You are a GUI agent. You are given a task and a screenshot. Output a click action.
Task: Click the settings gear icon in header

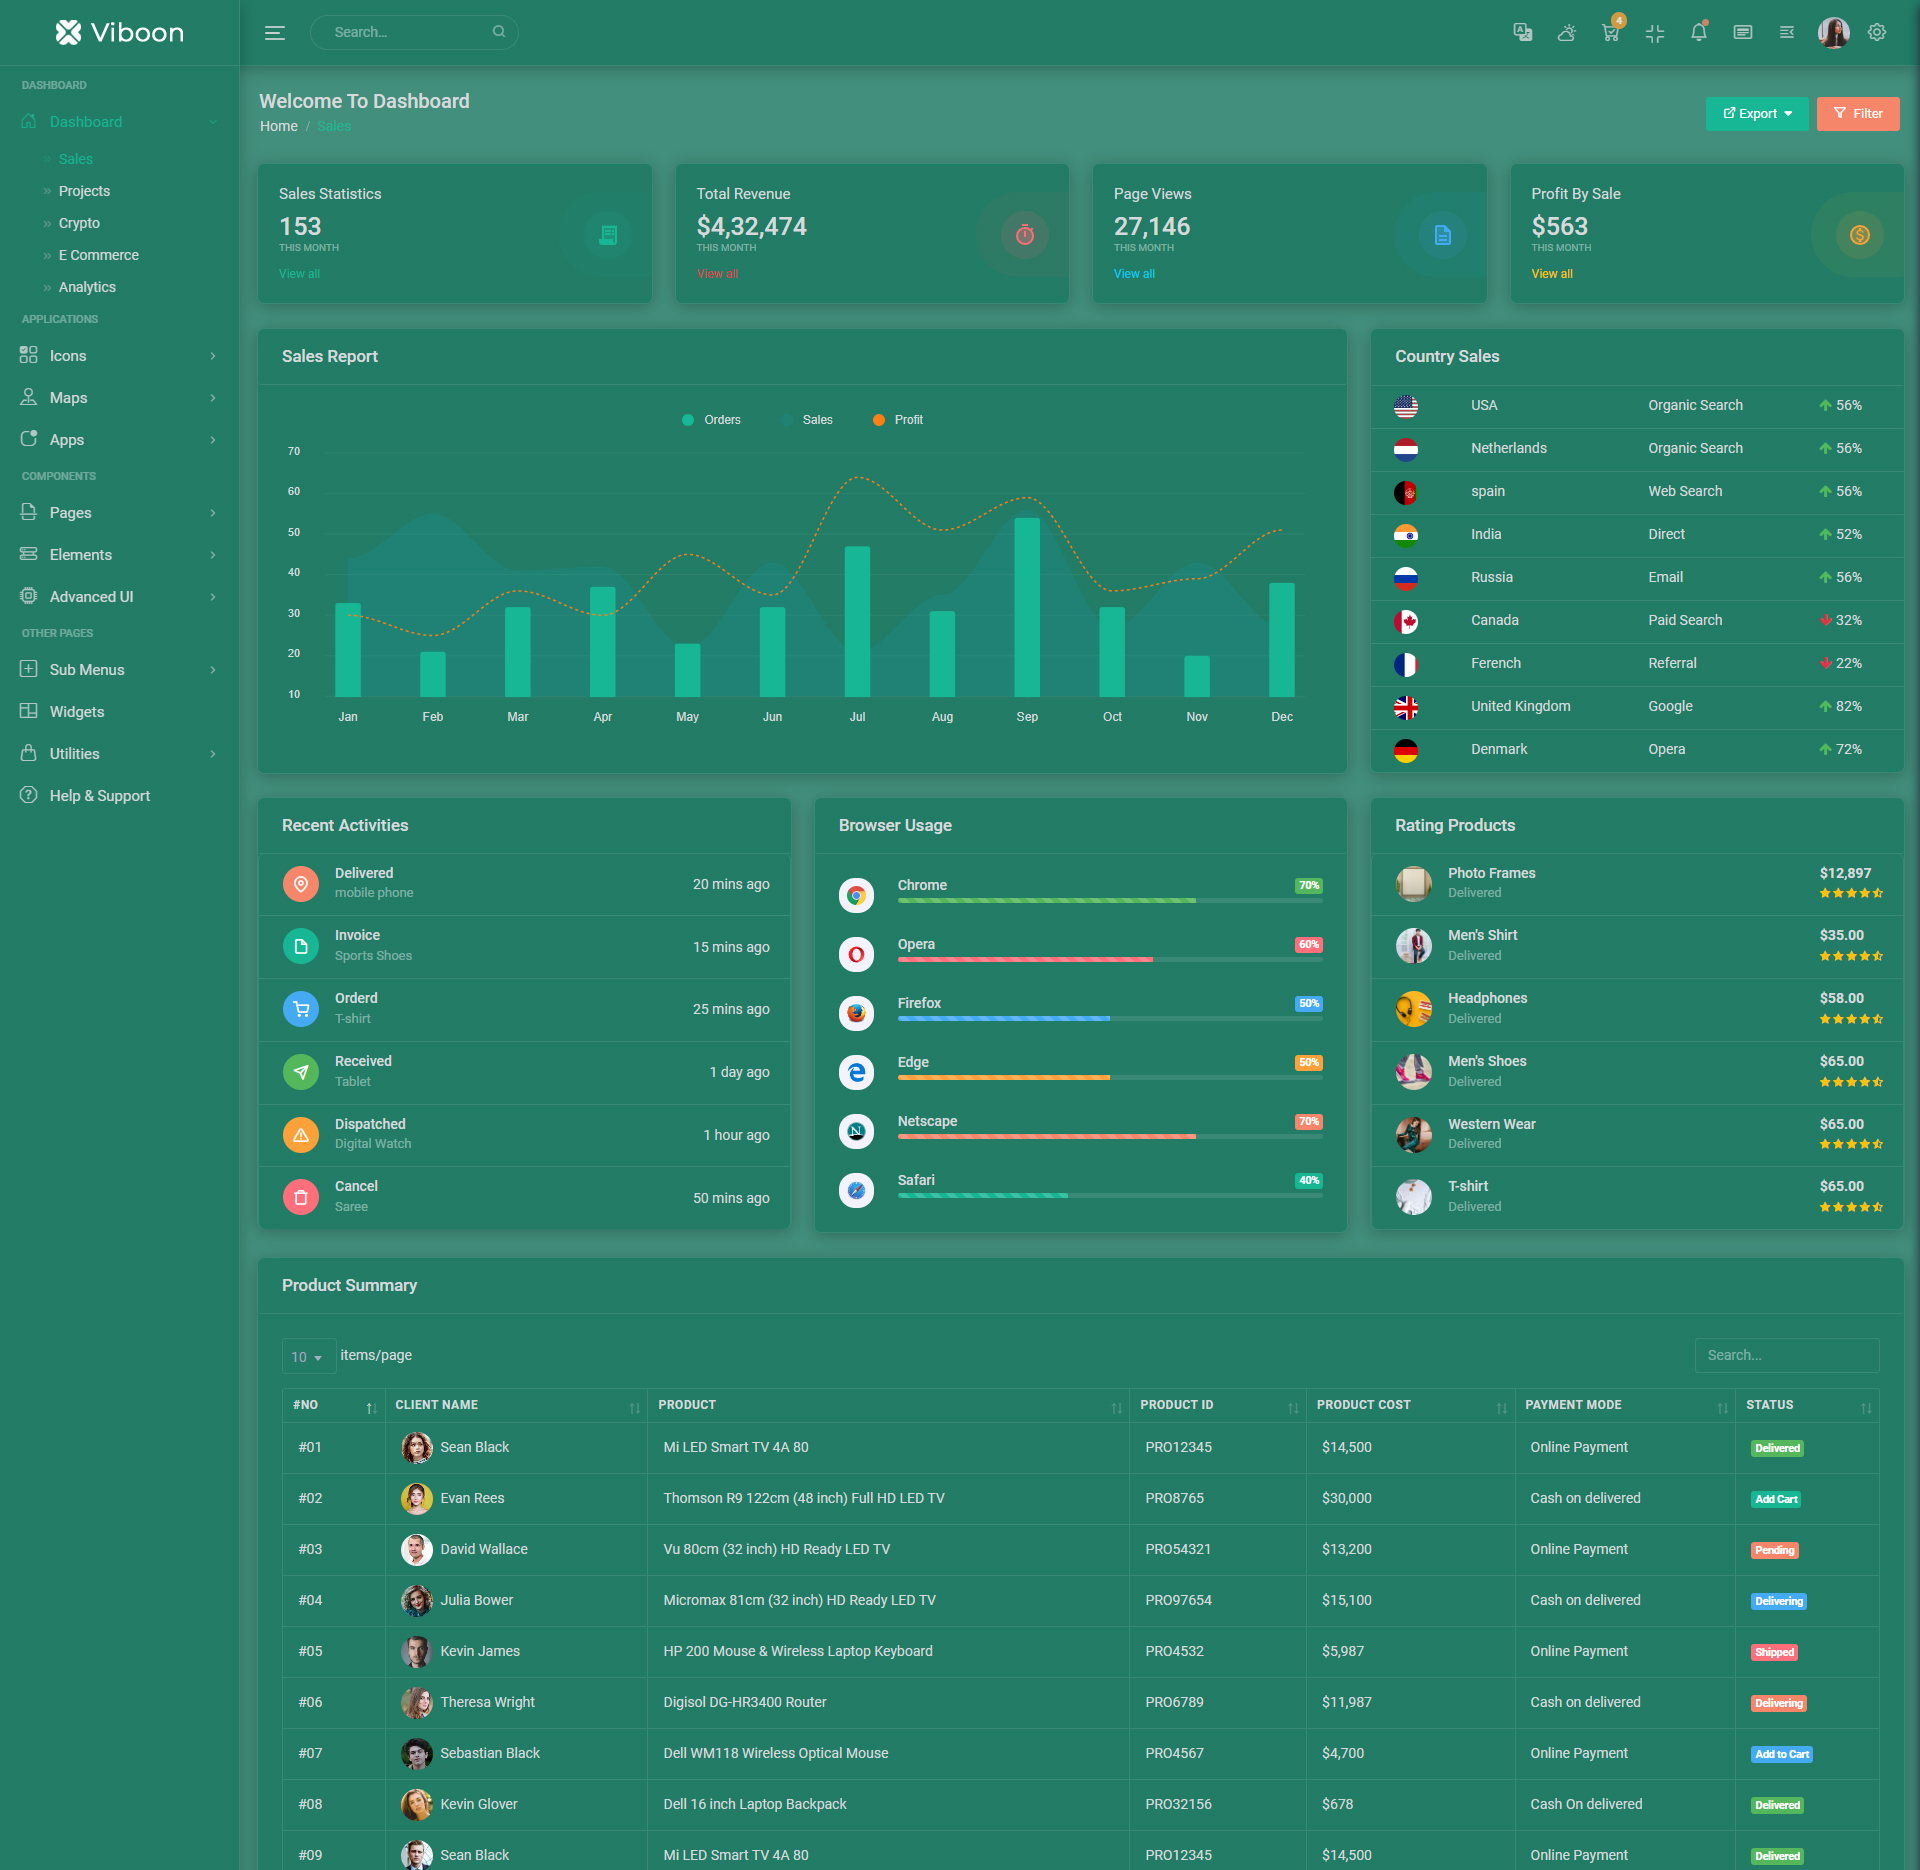[x=1877, y=33]
